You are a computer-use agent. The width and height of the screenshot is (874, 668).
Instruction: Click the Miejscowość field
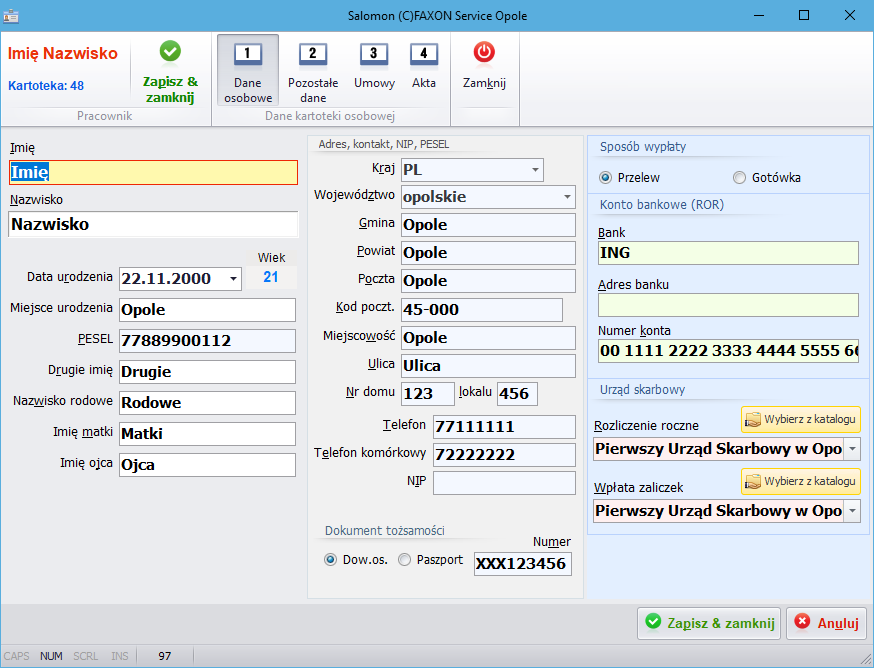488,338
